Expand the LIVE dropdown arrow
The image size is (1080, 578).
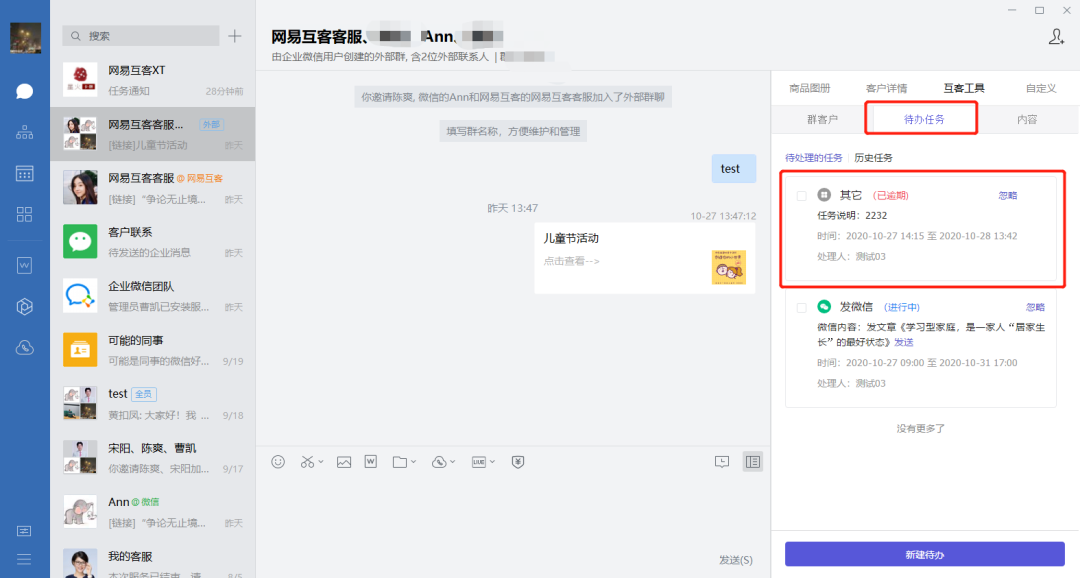pos(492,462)
